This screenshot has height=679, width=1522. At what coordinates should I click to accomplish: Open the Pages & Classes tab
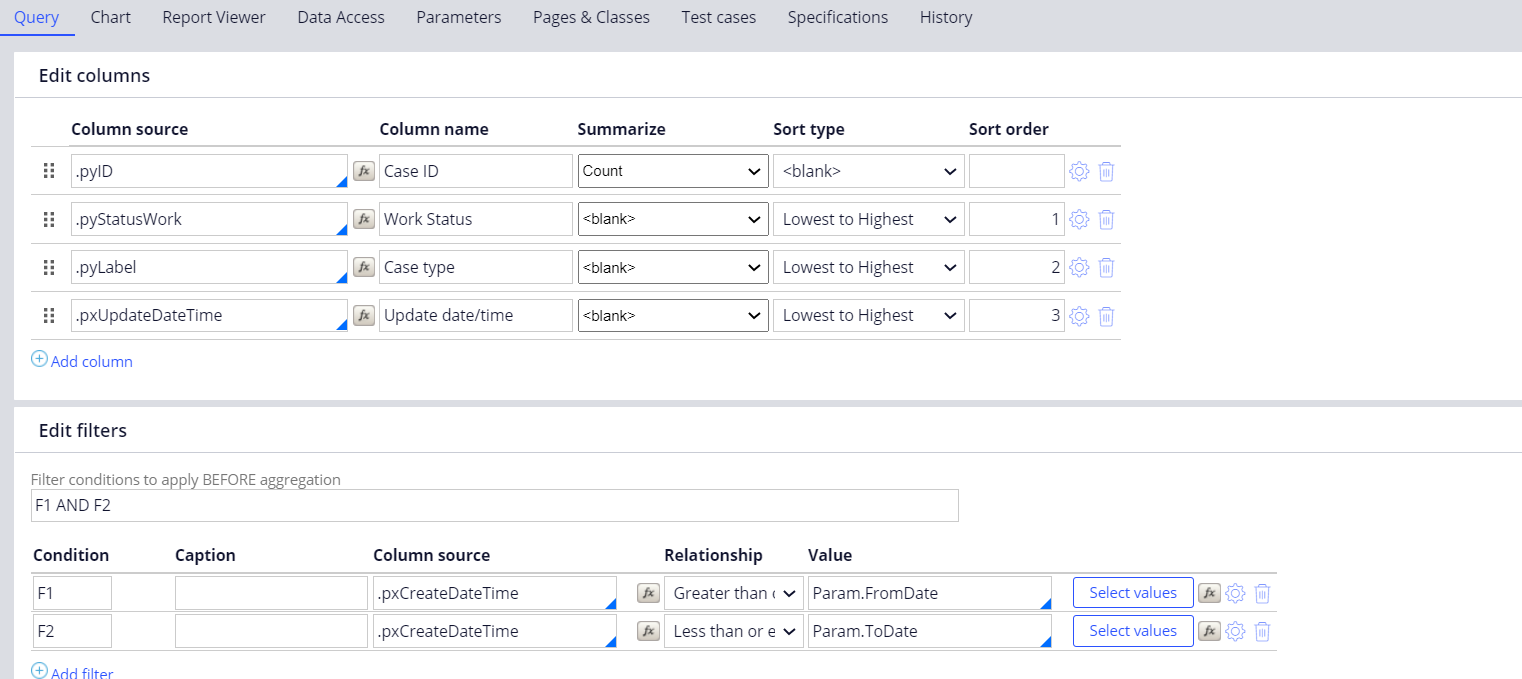click(x=591, y=17)
